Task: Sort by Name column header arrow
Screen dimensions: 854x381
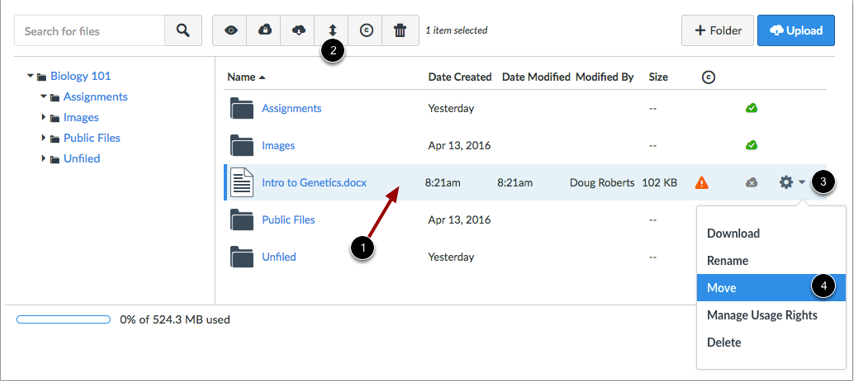Action: (x=262, y=78)
